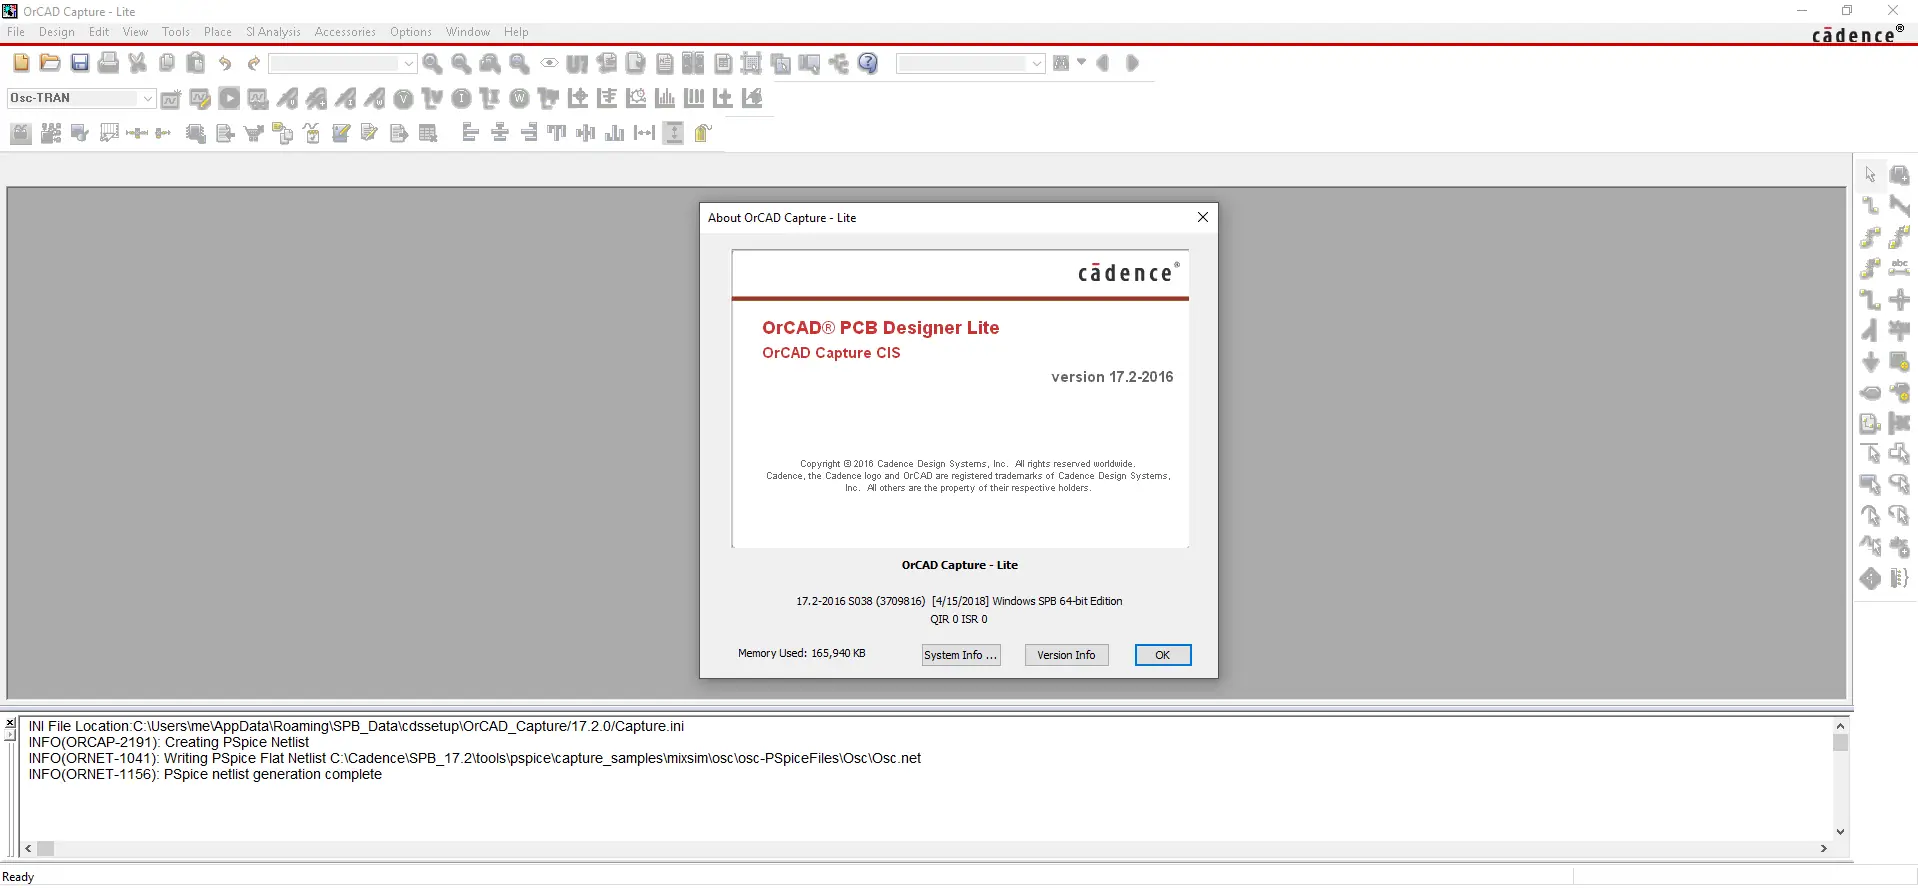Click the 'Creating PSpice Netlist' log line
The height and width of the screenshot is (888, 1918).
click(169, 742)
